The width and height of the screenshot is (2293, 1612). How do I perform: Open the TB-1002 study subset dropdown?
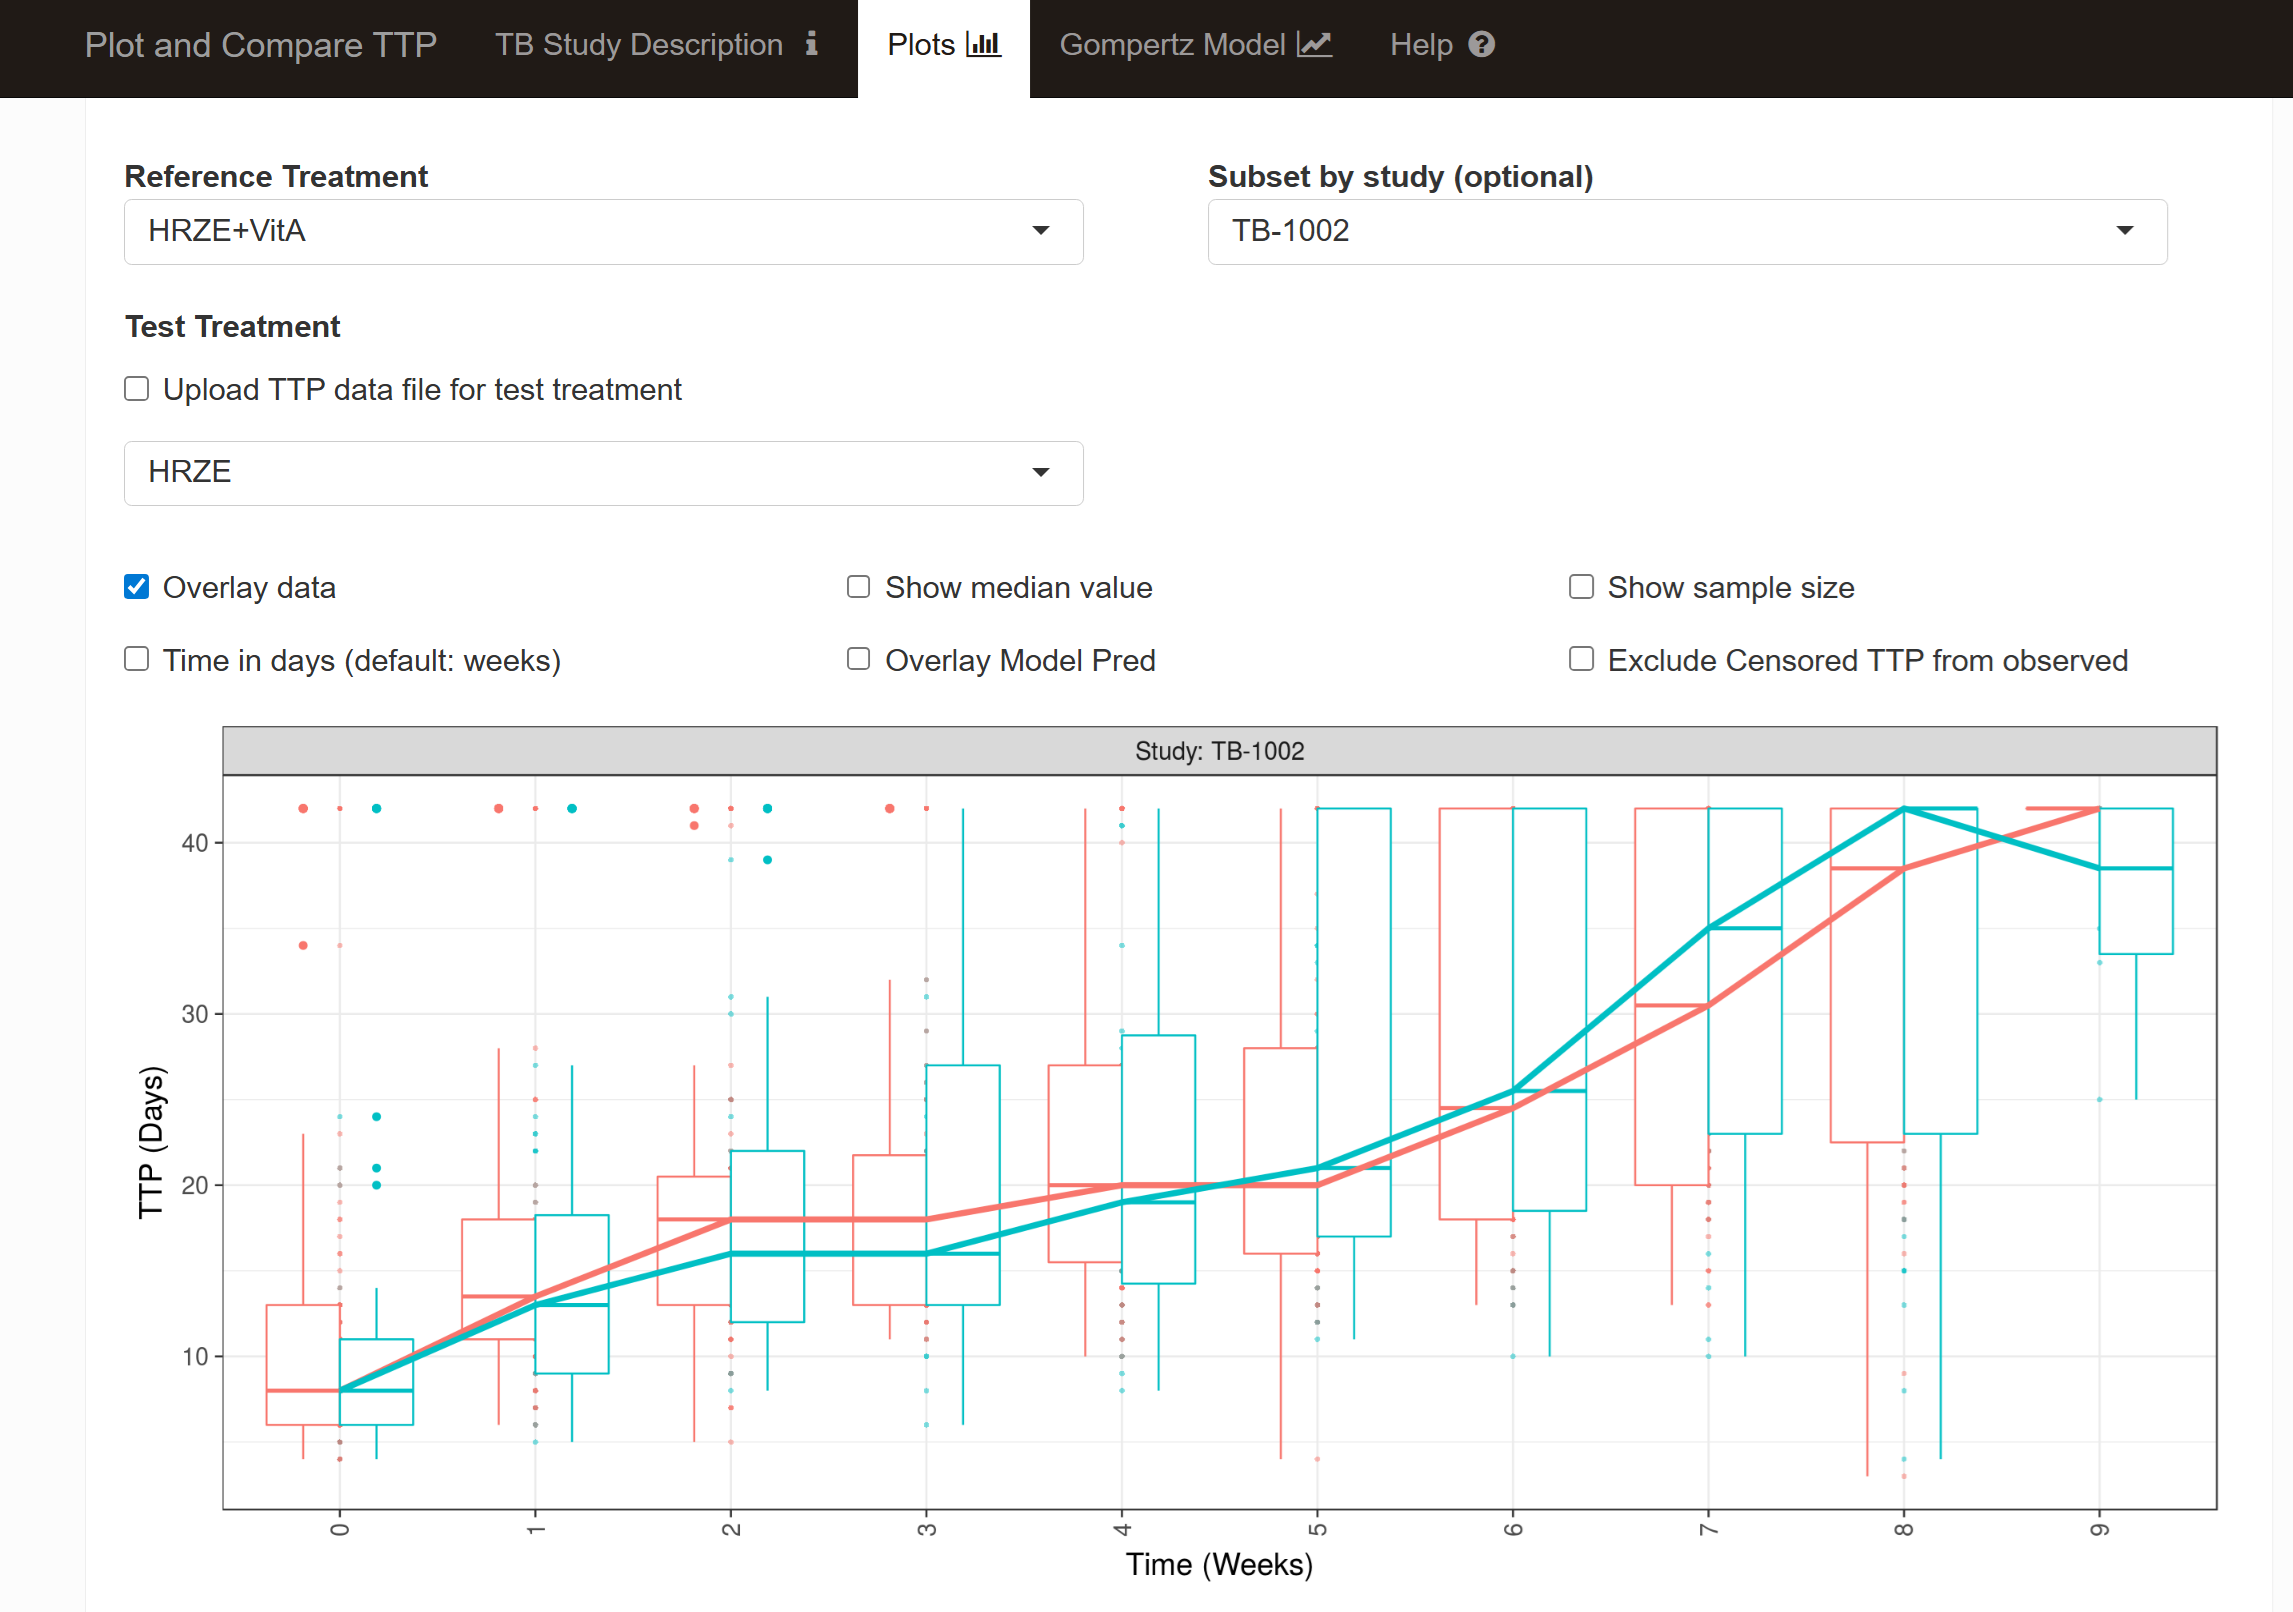(x=1686, y=231)
